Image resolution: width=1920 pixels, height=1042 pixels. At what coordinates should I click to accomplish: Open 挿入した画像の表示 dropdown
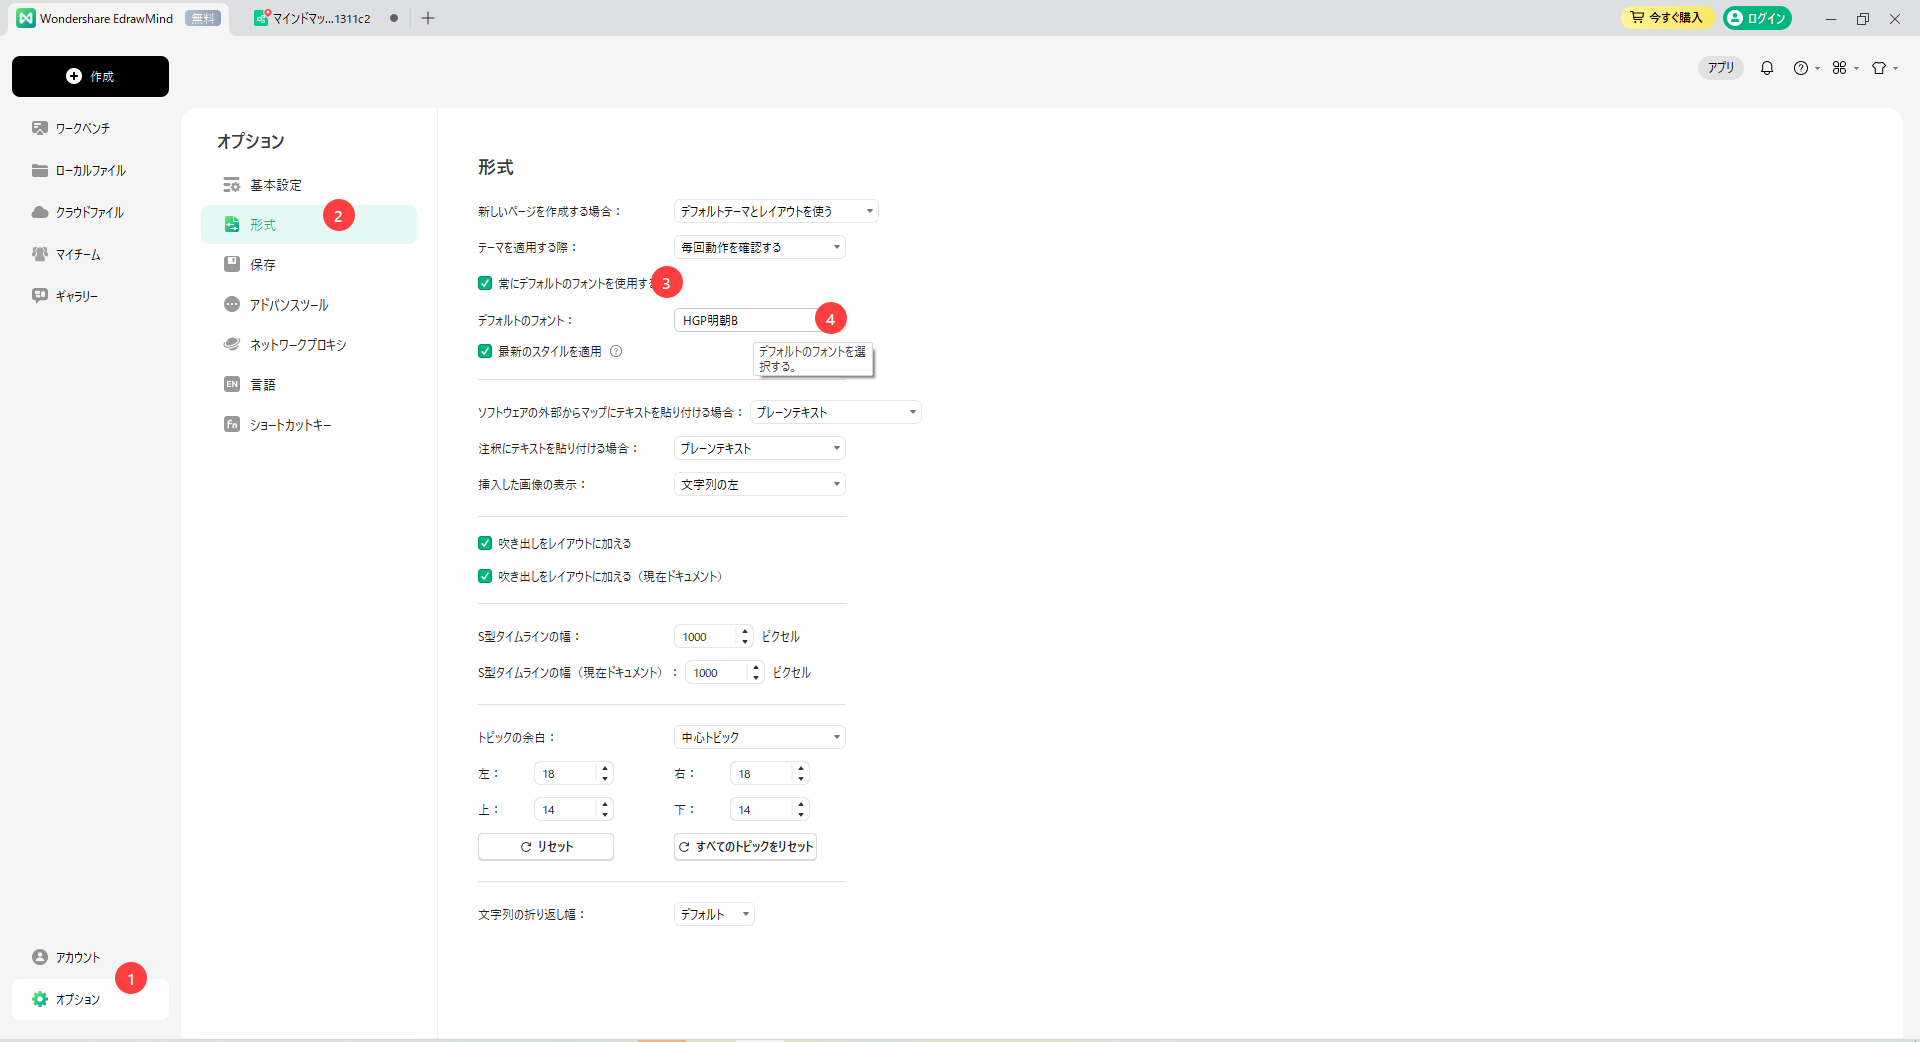pos(760,484)
